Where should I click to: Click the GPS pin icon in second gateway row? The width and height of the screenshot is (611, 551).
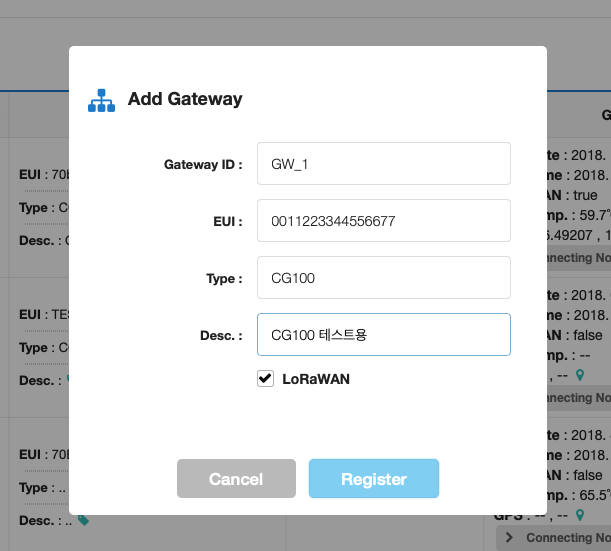point(579,376)
